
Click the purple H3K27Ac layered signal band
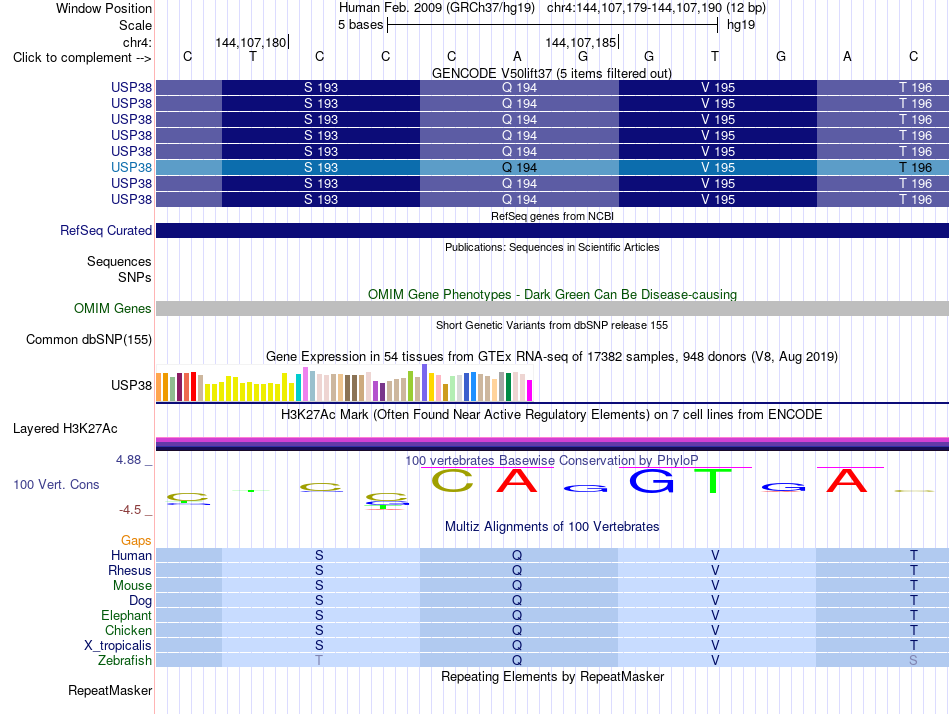pyautogui.click(x=553, y=443)
